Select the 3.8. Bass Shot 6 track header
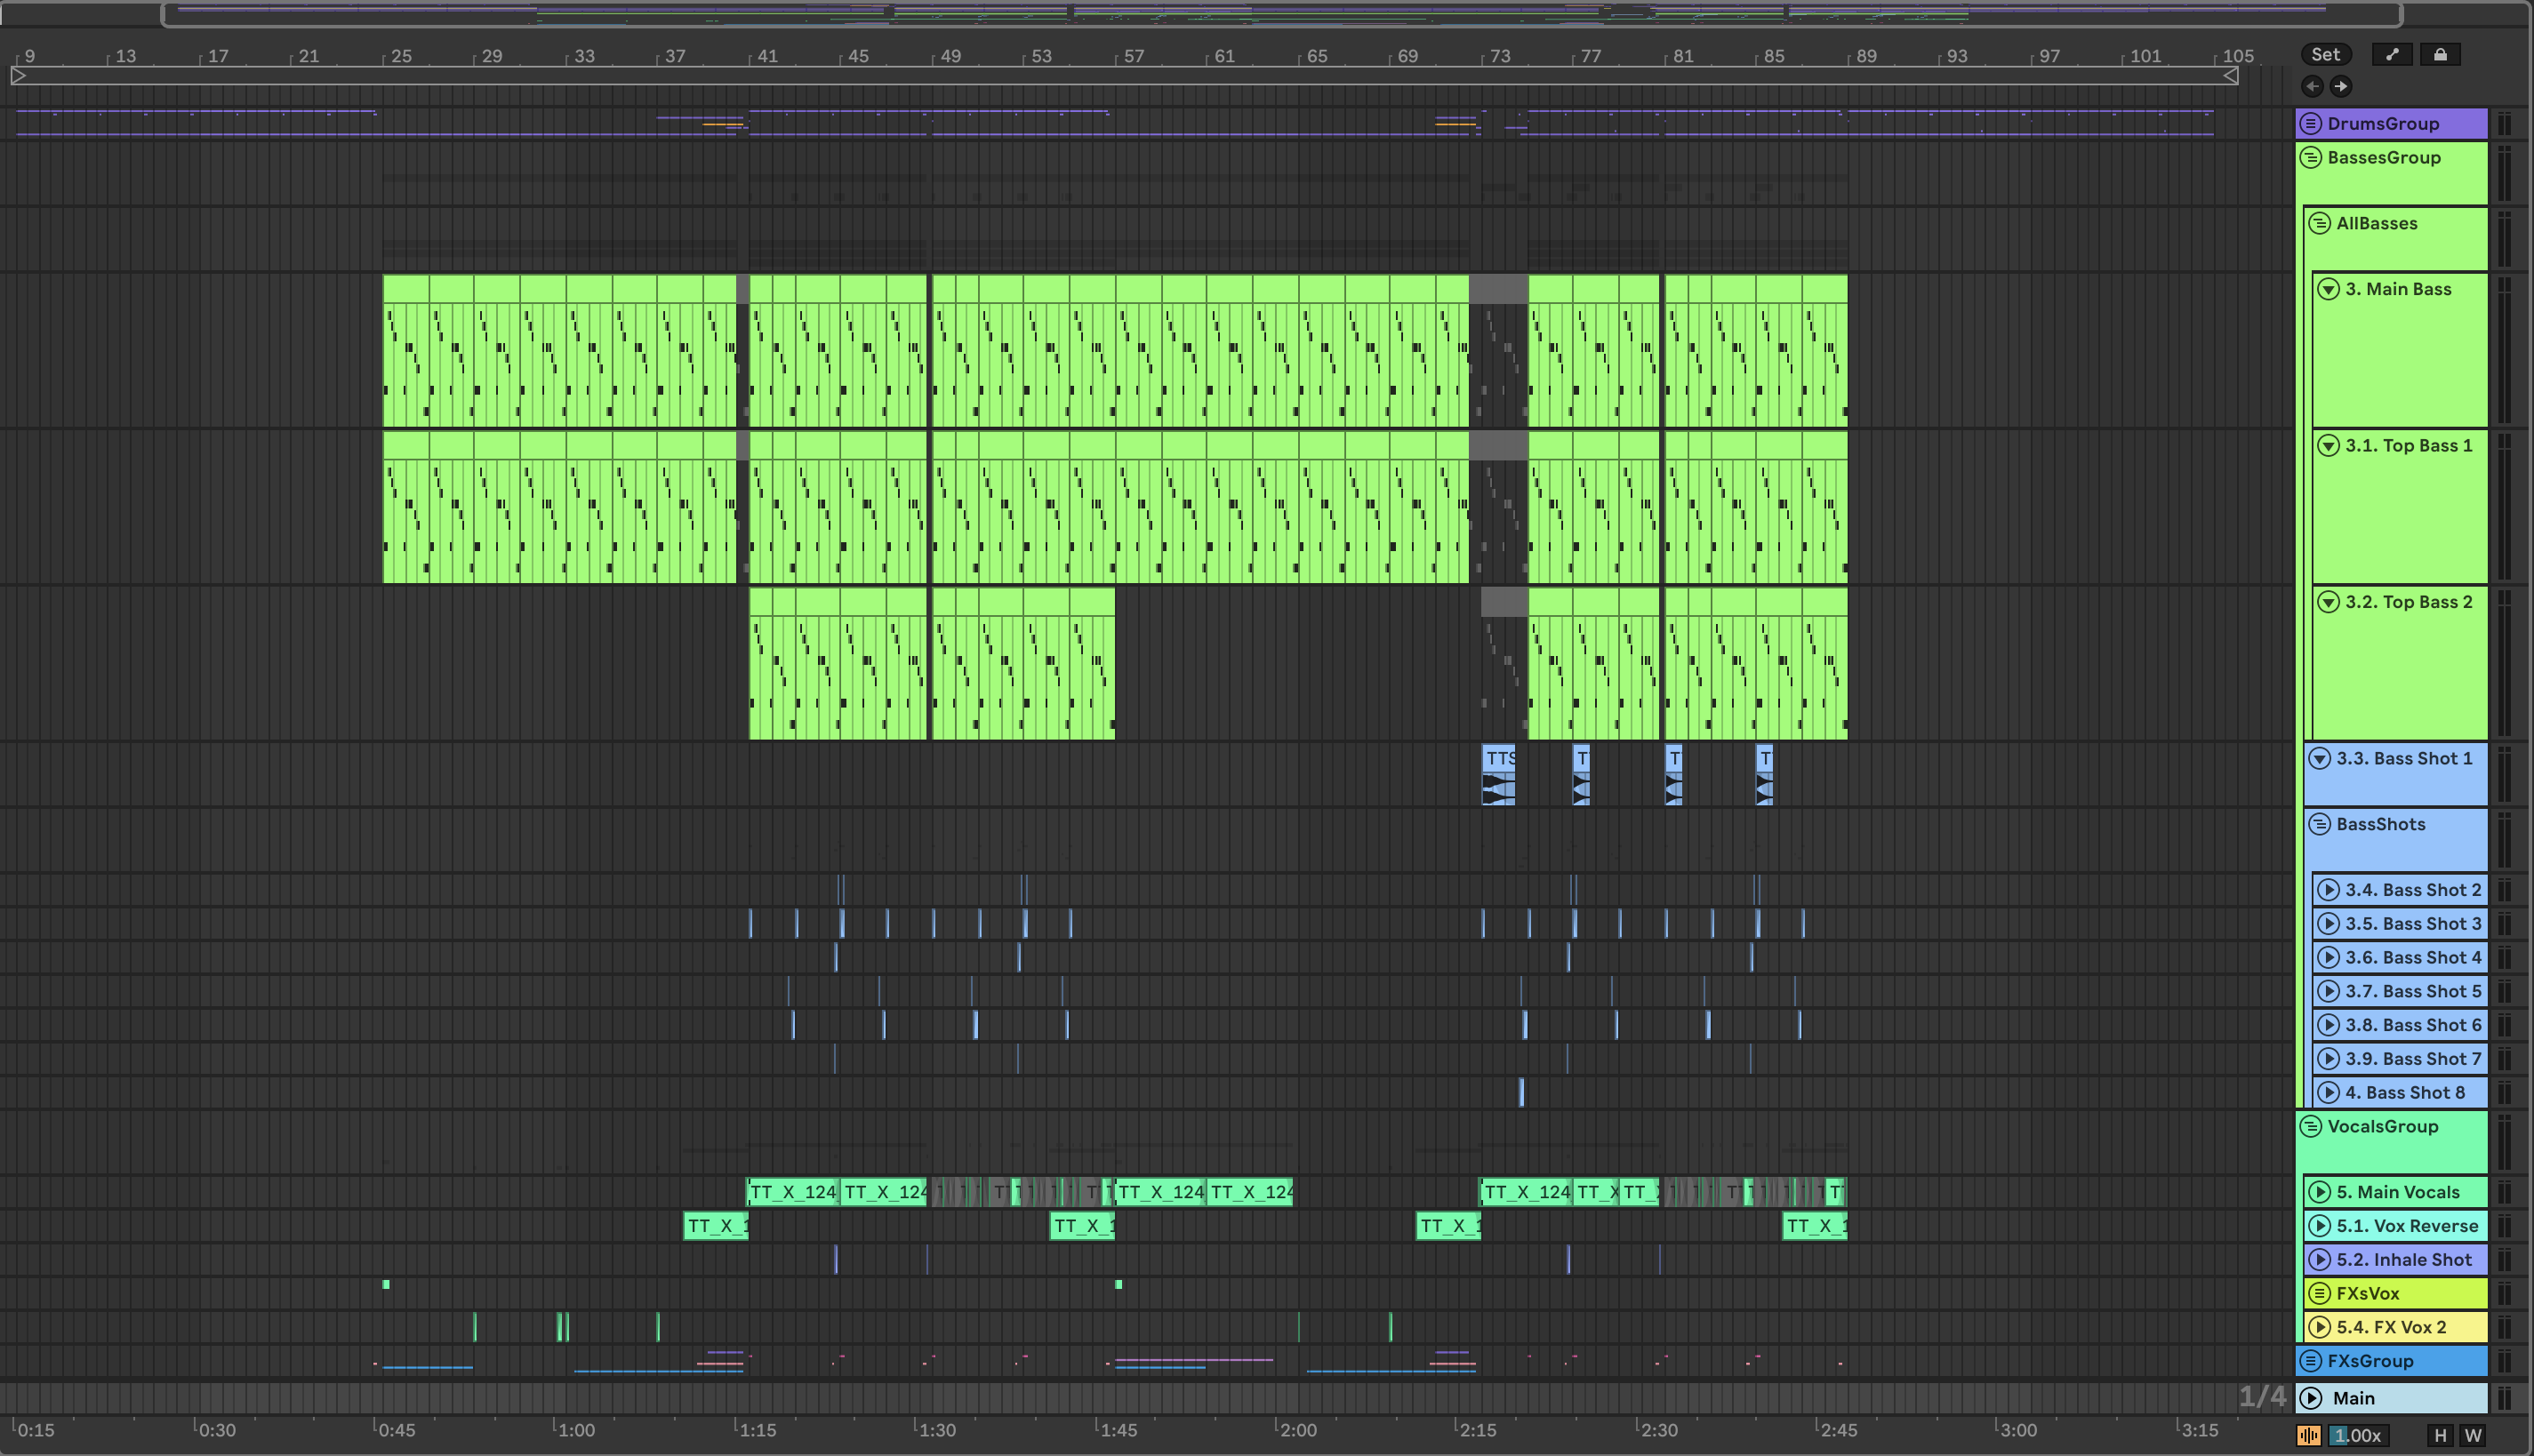Image resolution: width=2534 pixels, height=1456 pixels. pos(2412,1025)
